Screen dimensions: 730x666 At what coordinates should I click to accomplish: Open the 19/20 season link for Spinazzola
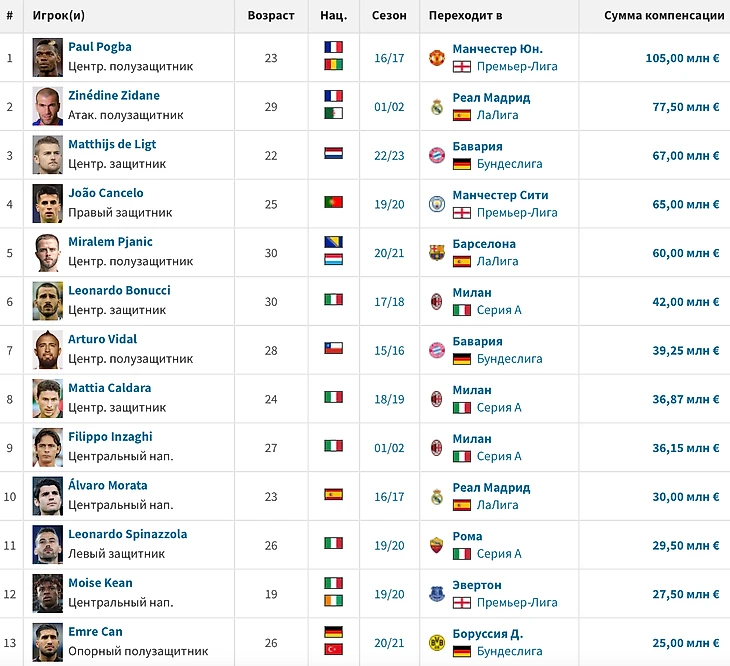point(389,545)
